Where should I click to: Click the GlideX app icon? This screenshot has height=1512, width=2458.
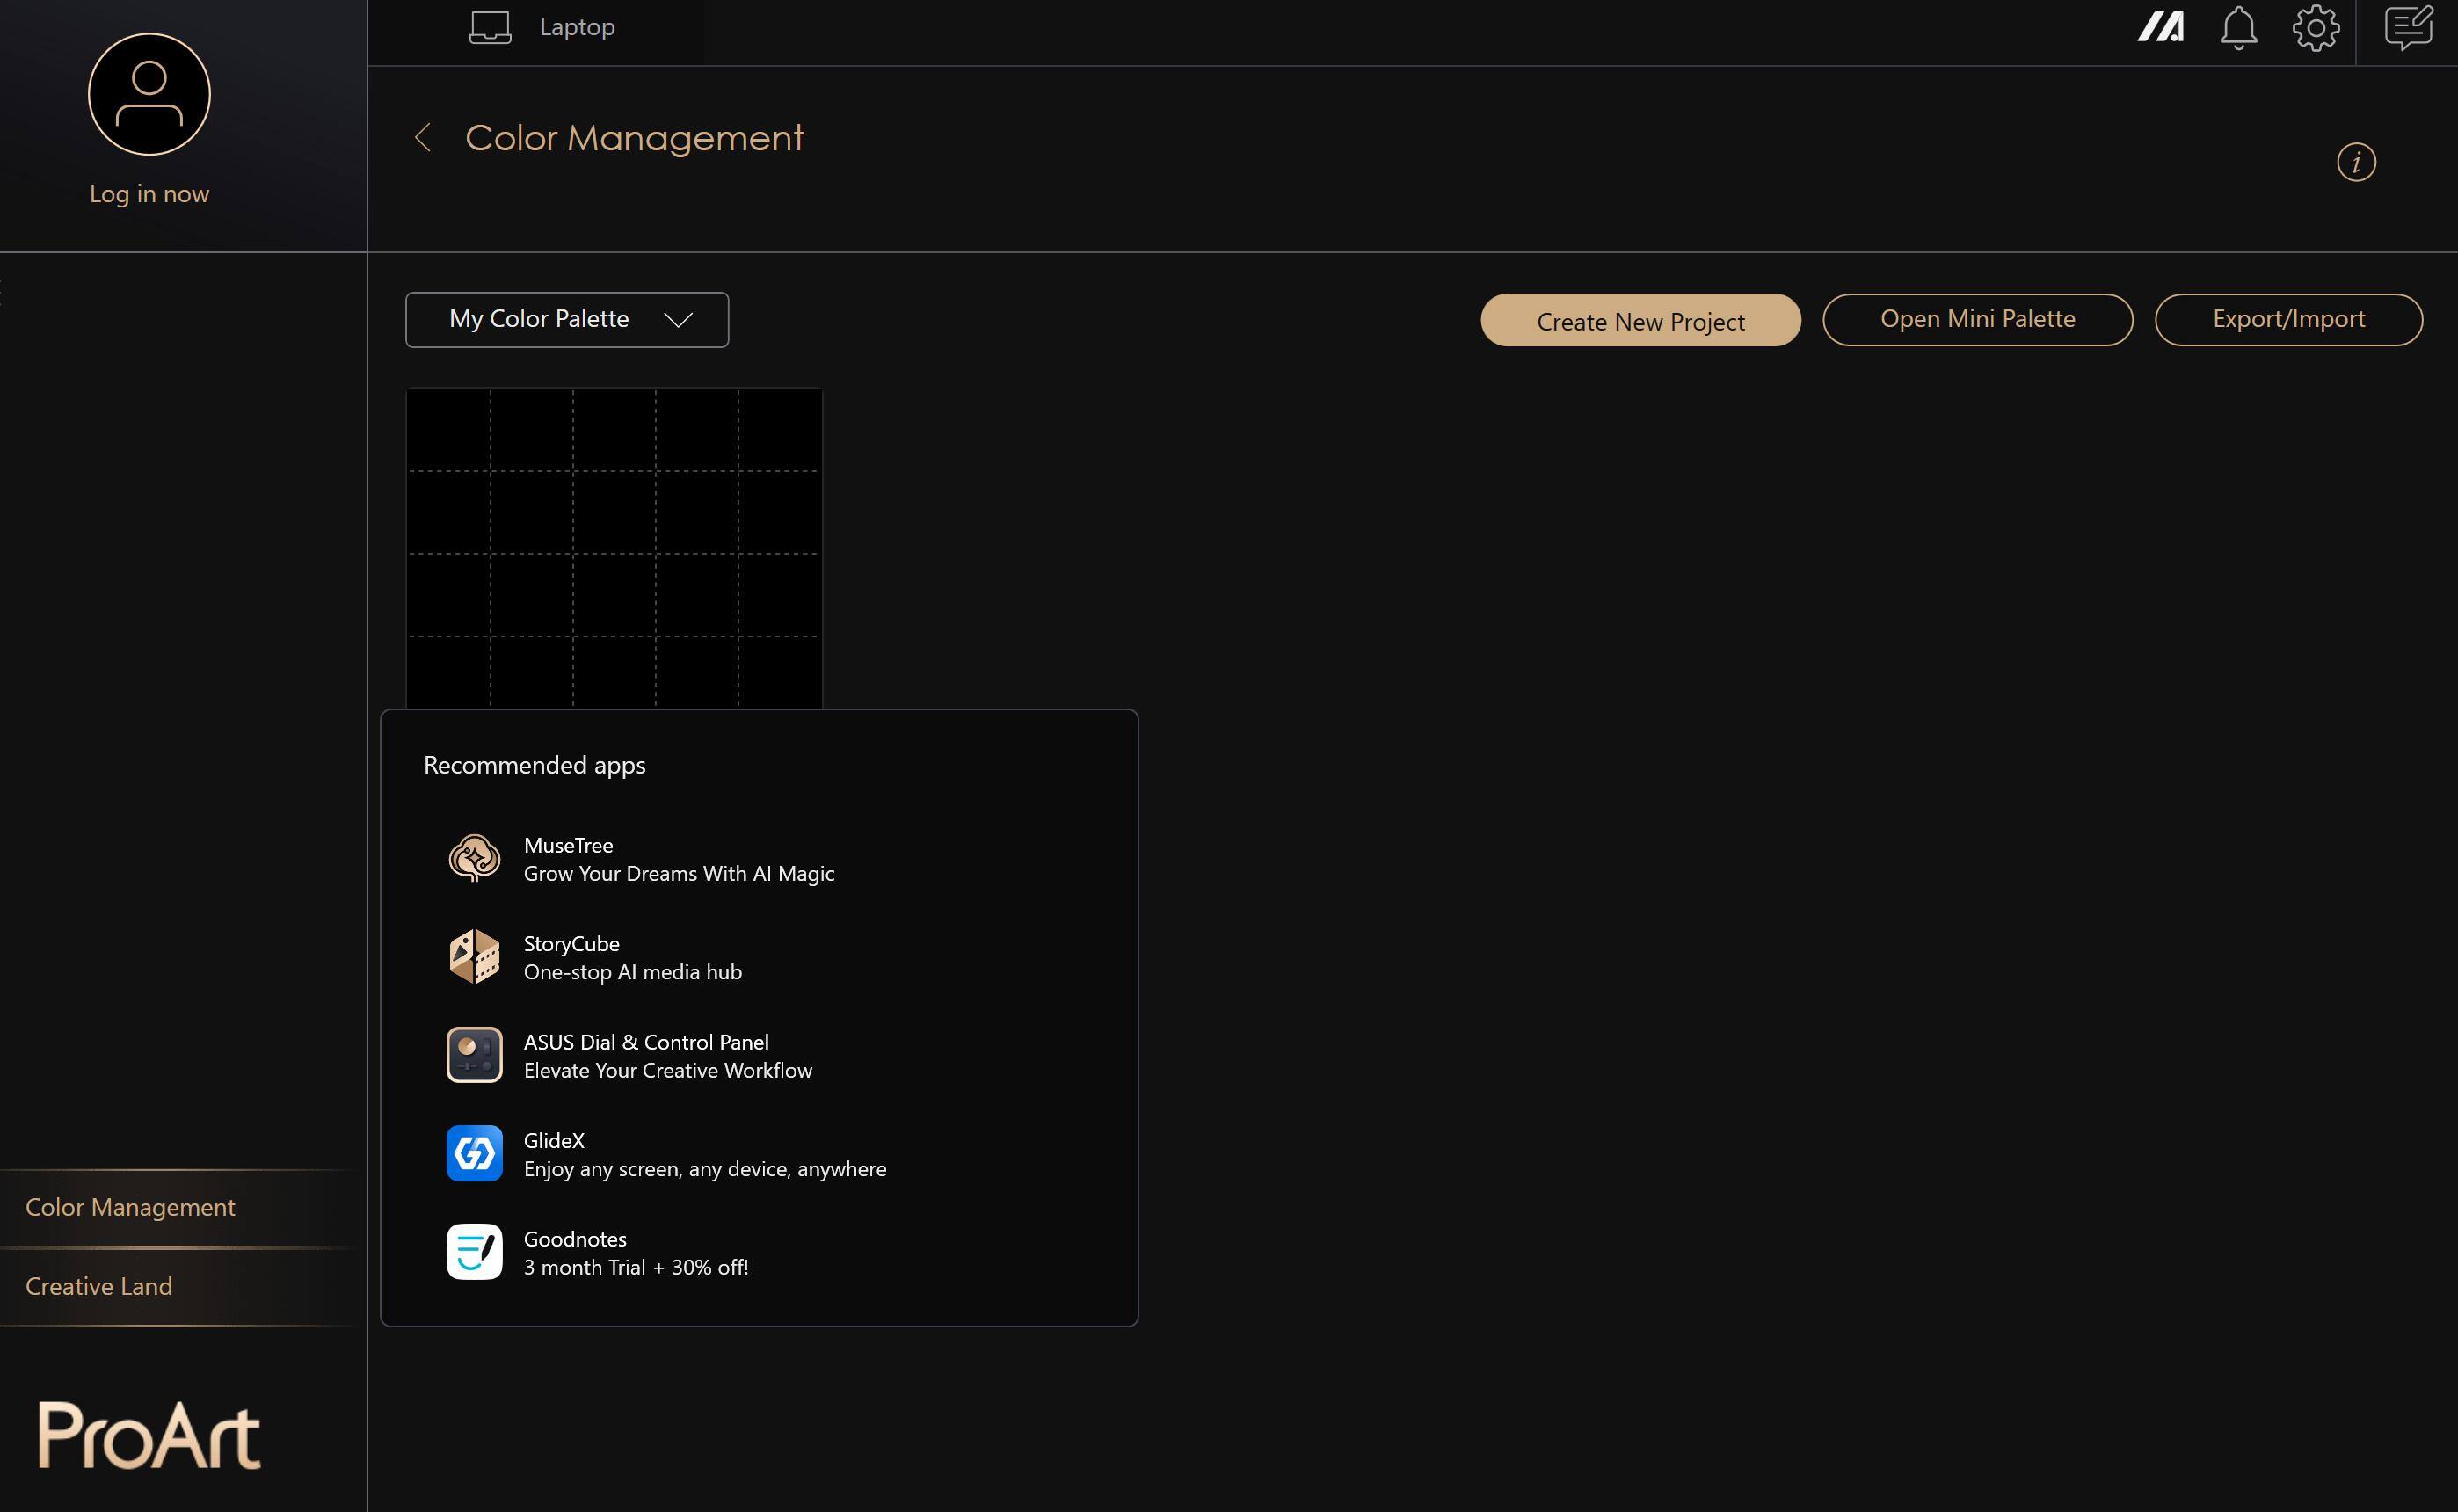point(474,1153)
